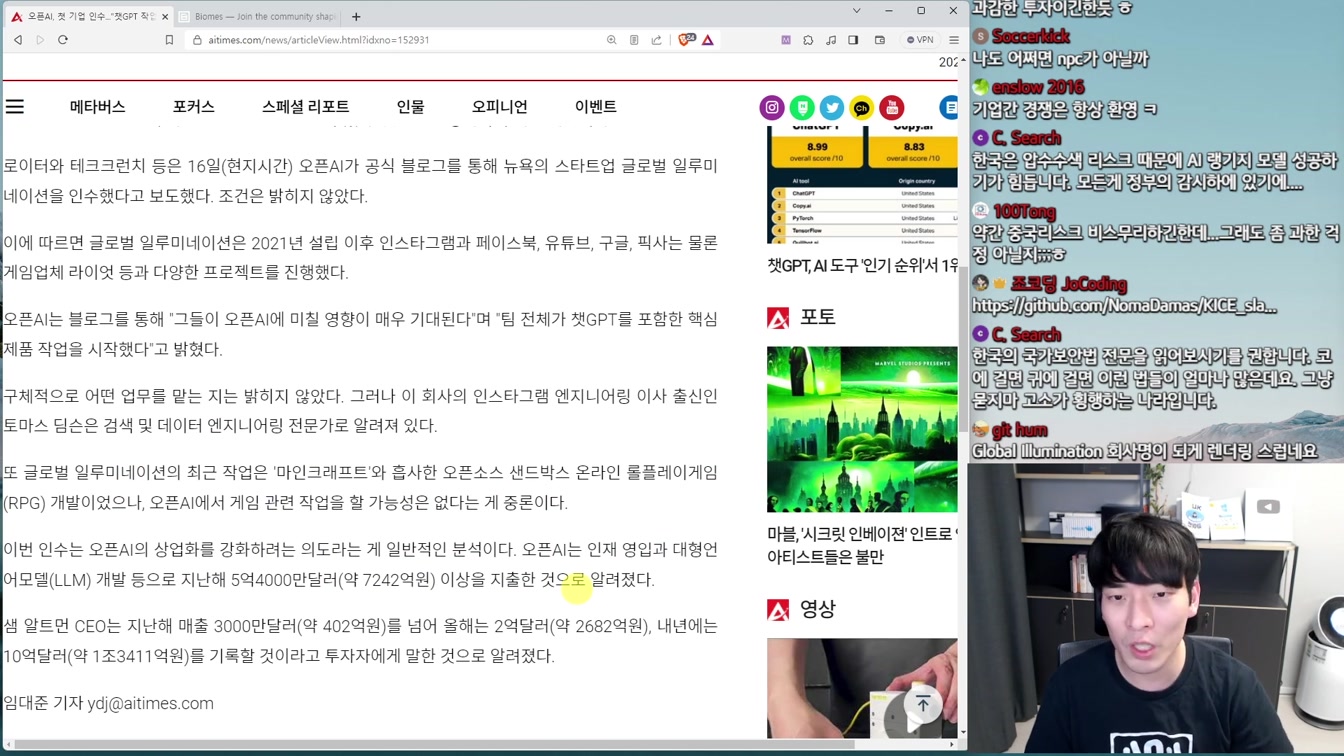
Task: Open the AI Times Instagram icon
Action: click(x=772, y=107)
